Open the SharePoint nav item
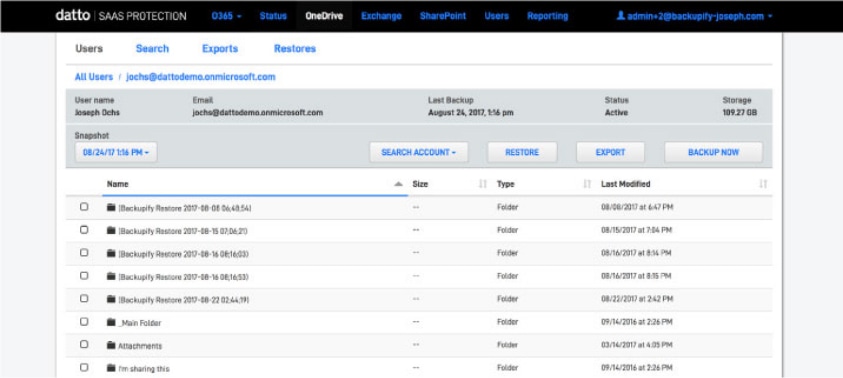 [x=443, y=16]
